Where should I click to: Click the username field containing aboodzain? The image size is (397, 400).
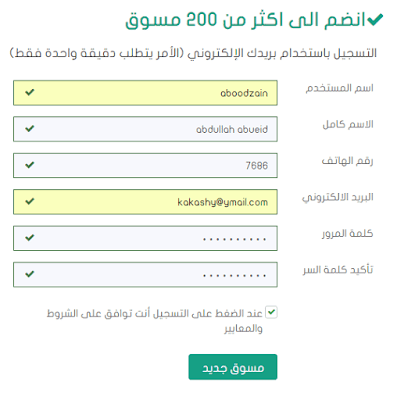[145, 93]
